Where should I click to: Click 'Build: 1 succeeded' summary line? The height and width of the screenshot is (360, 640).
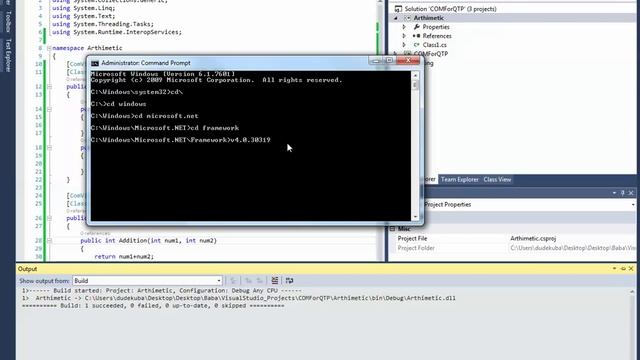pos(153,306)
